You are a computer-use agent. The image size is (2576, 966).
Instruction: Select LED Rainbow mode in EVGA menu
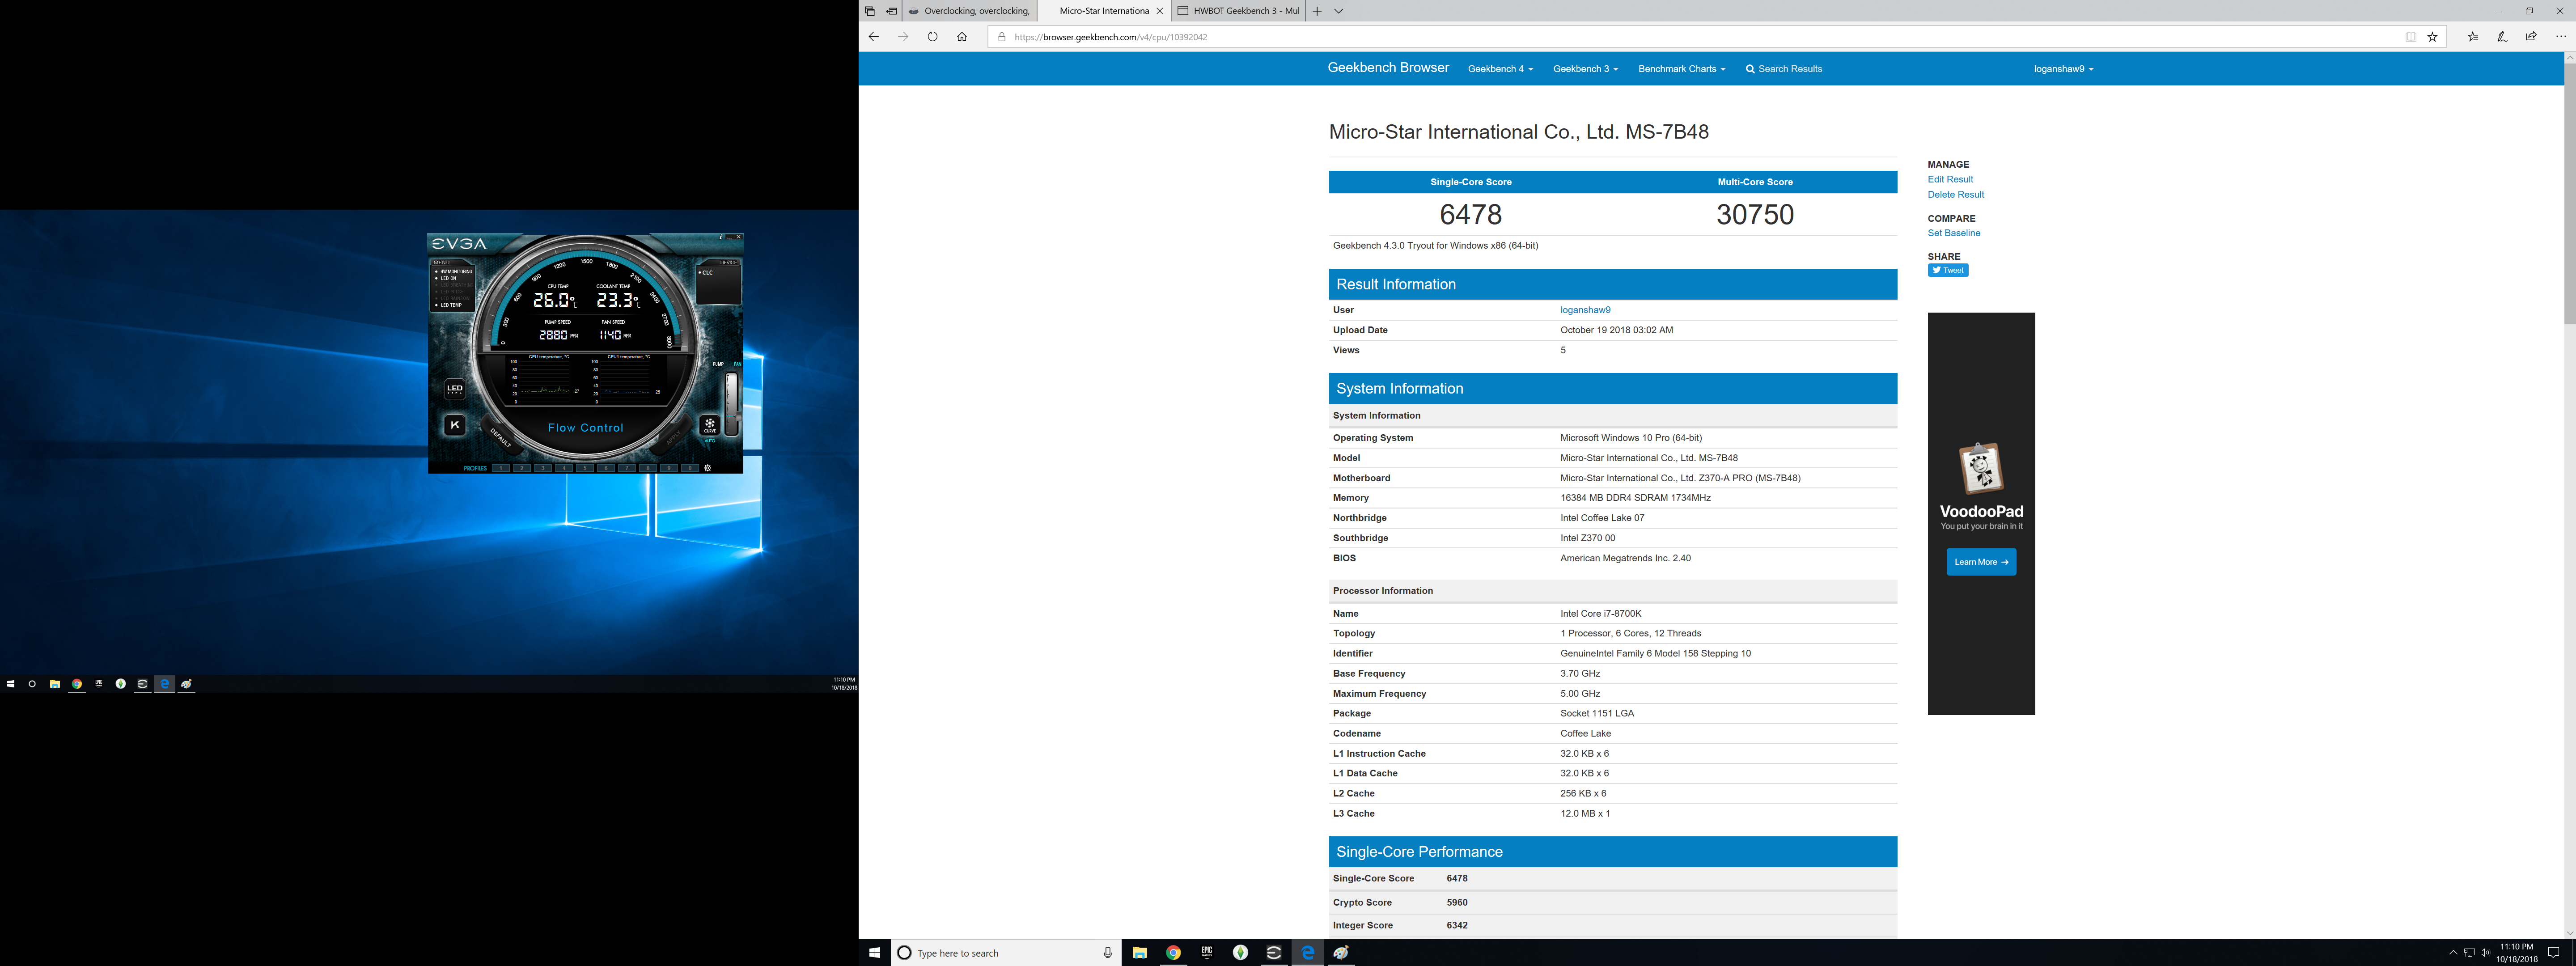click(452, 299)
